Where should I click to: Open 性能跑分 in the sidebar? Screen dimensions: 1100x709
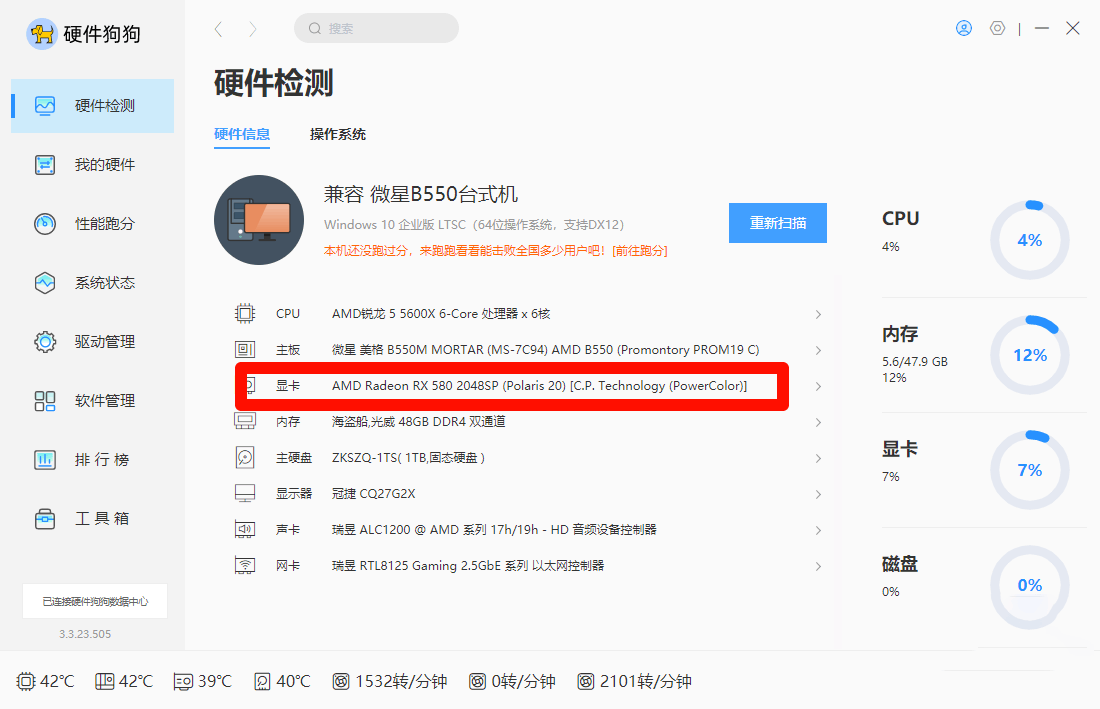tap(93, 224)
